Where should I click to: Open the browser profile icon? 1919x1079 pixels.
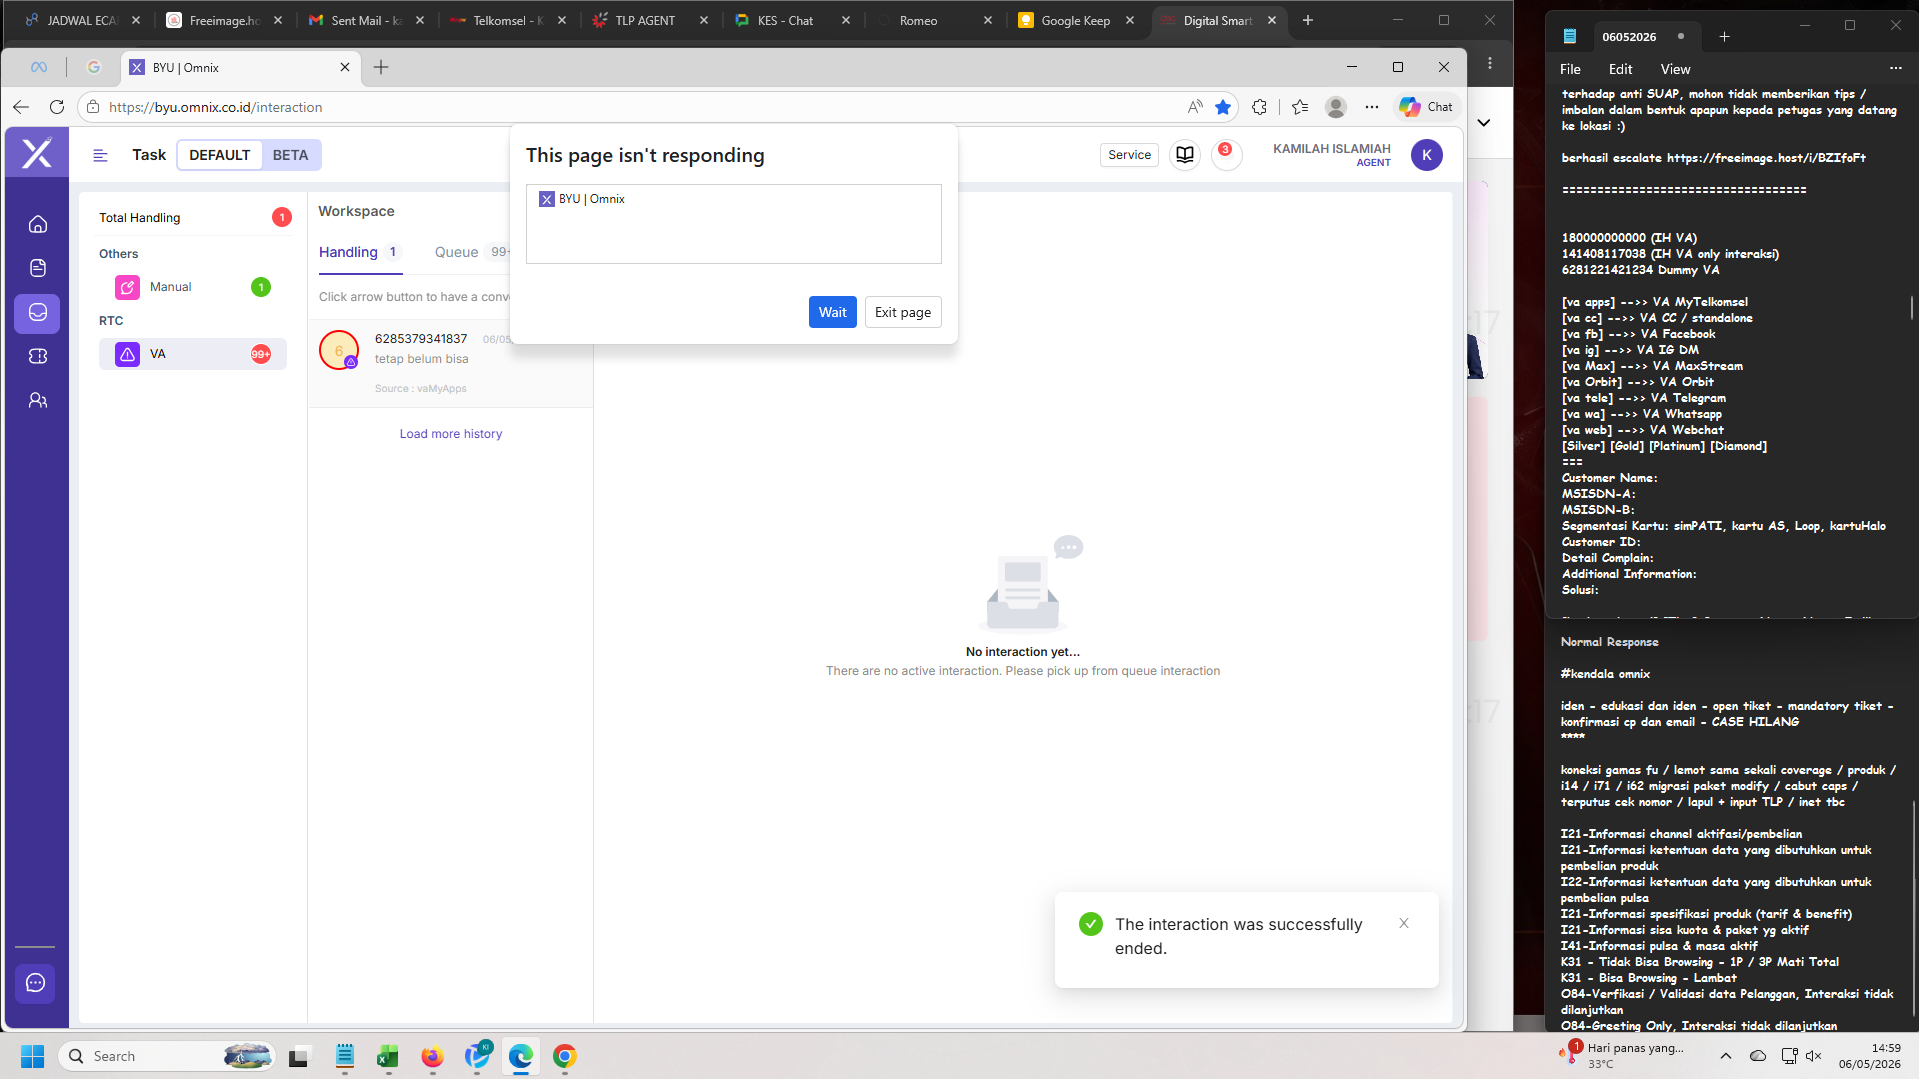tap(1336, 107)
